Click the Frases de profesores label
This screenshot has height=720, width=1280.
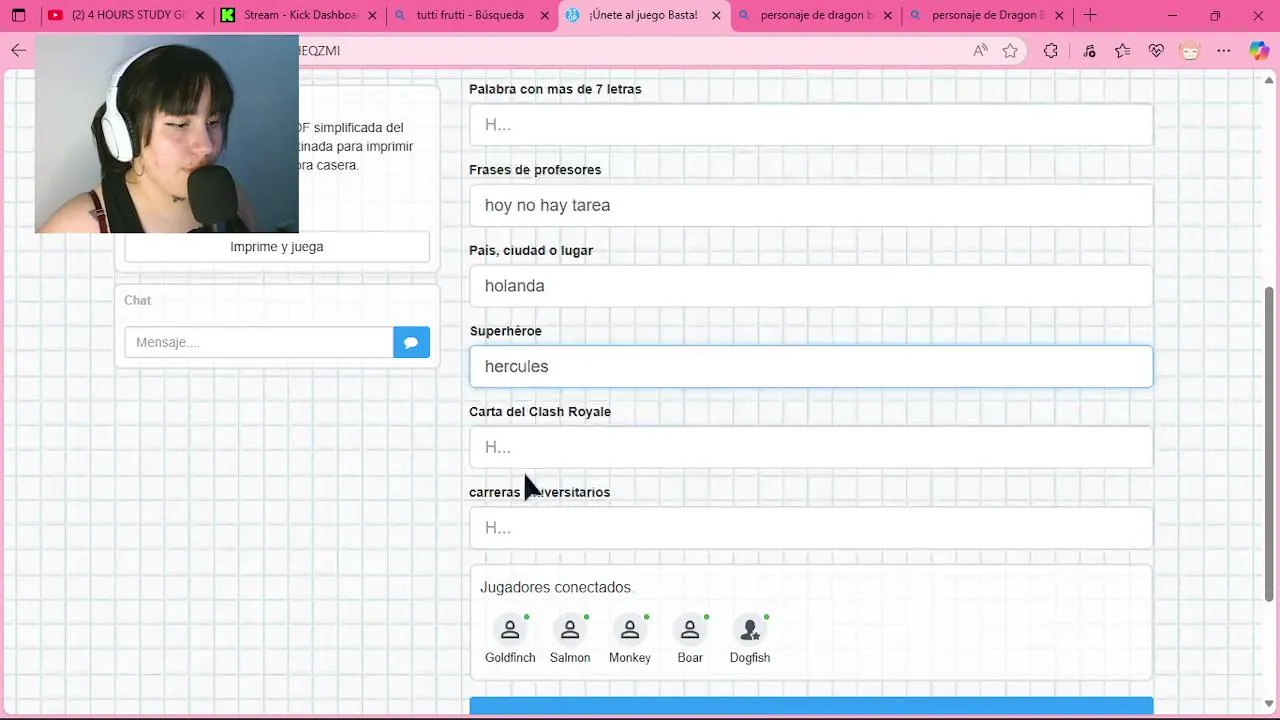pos(535,170)
